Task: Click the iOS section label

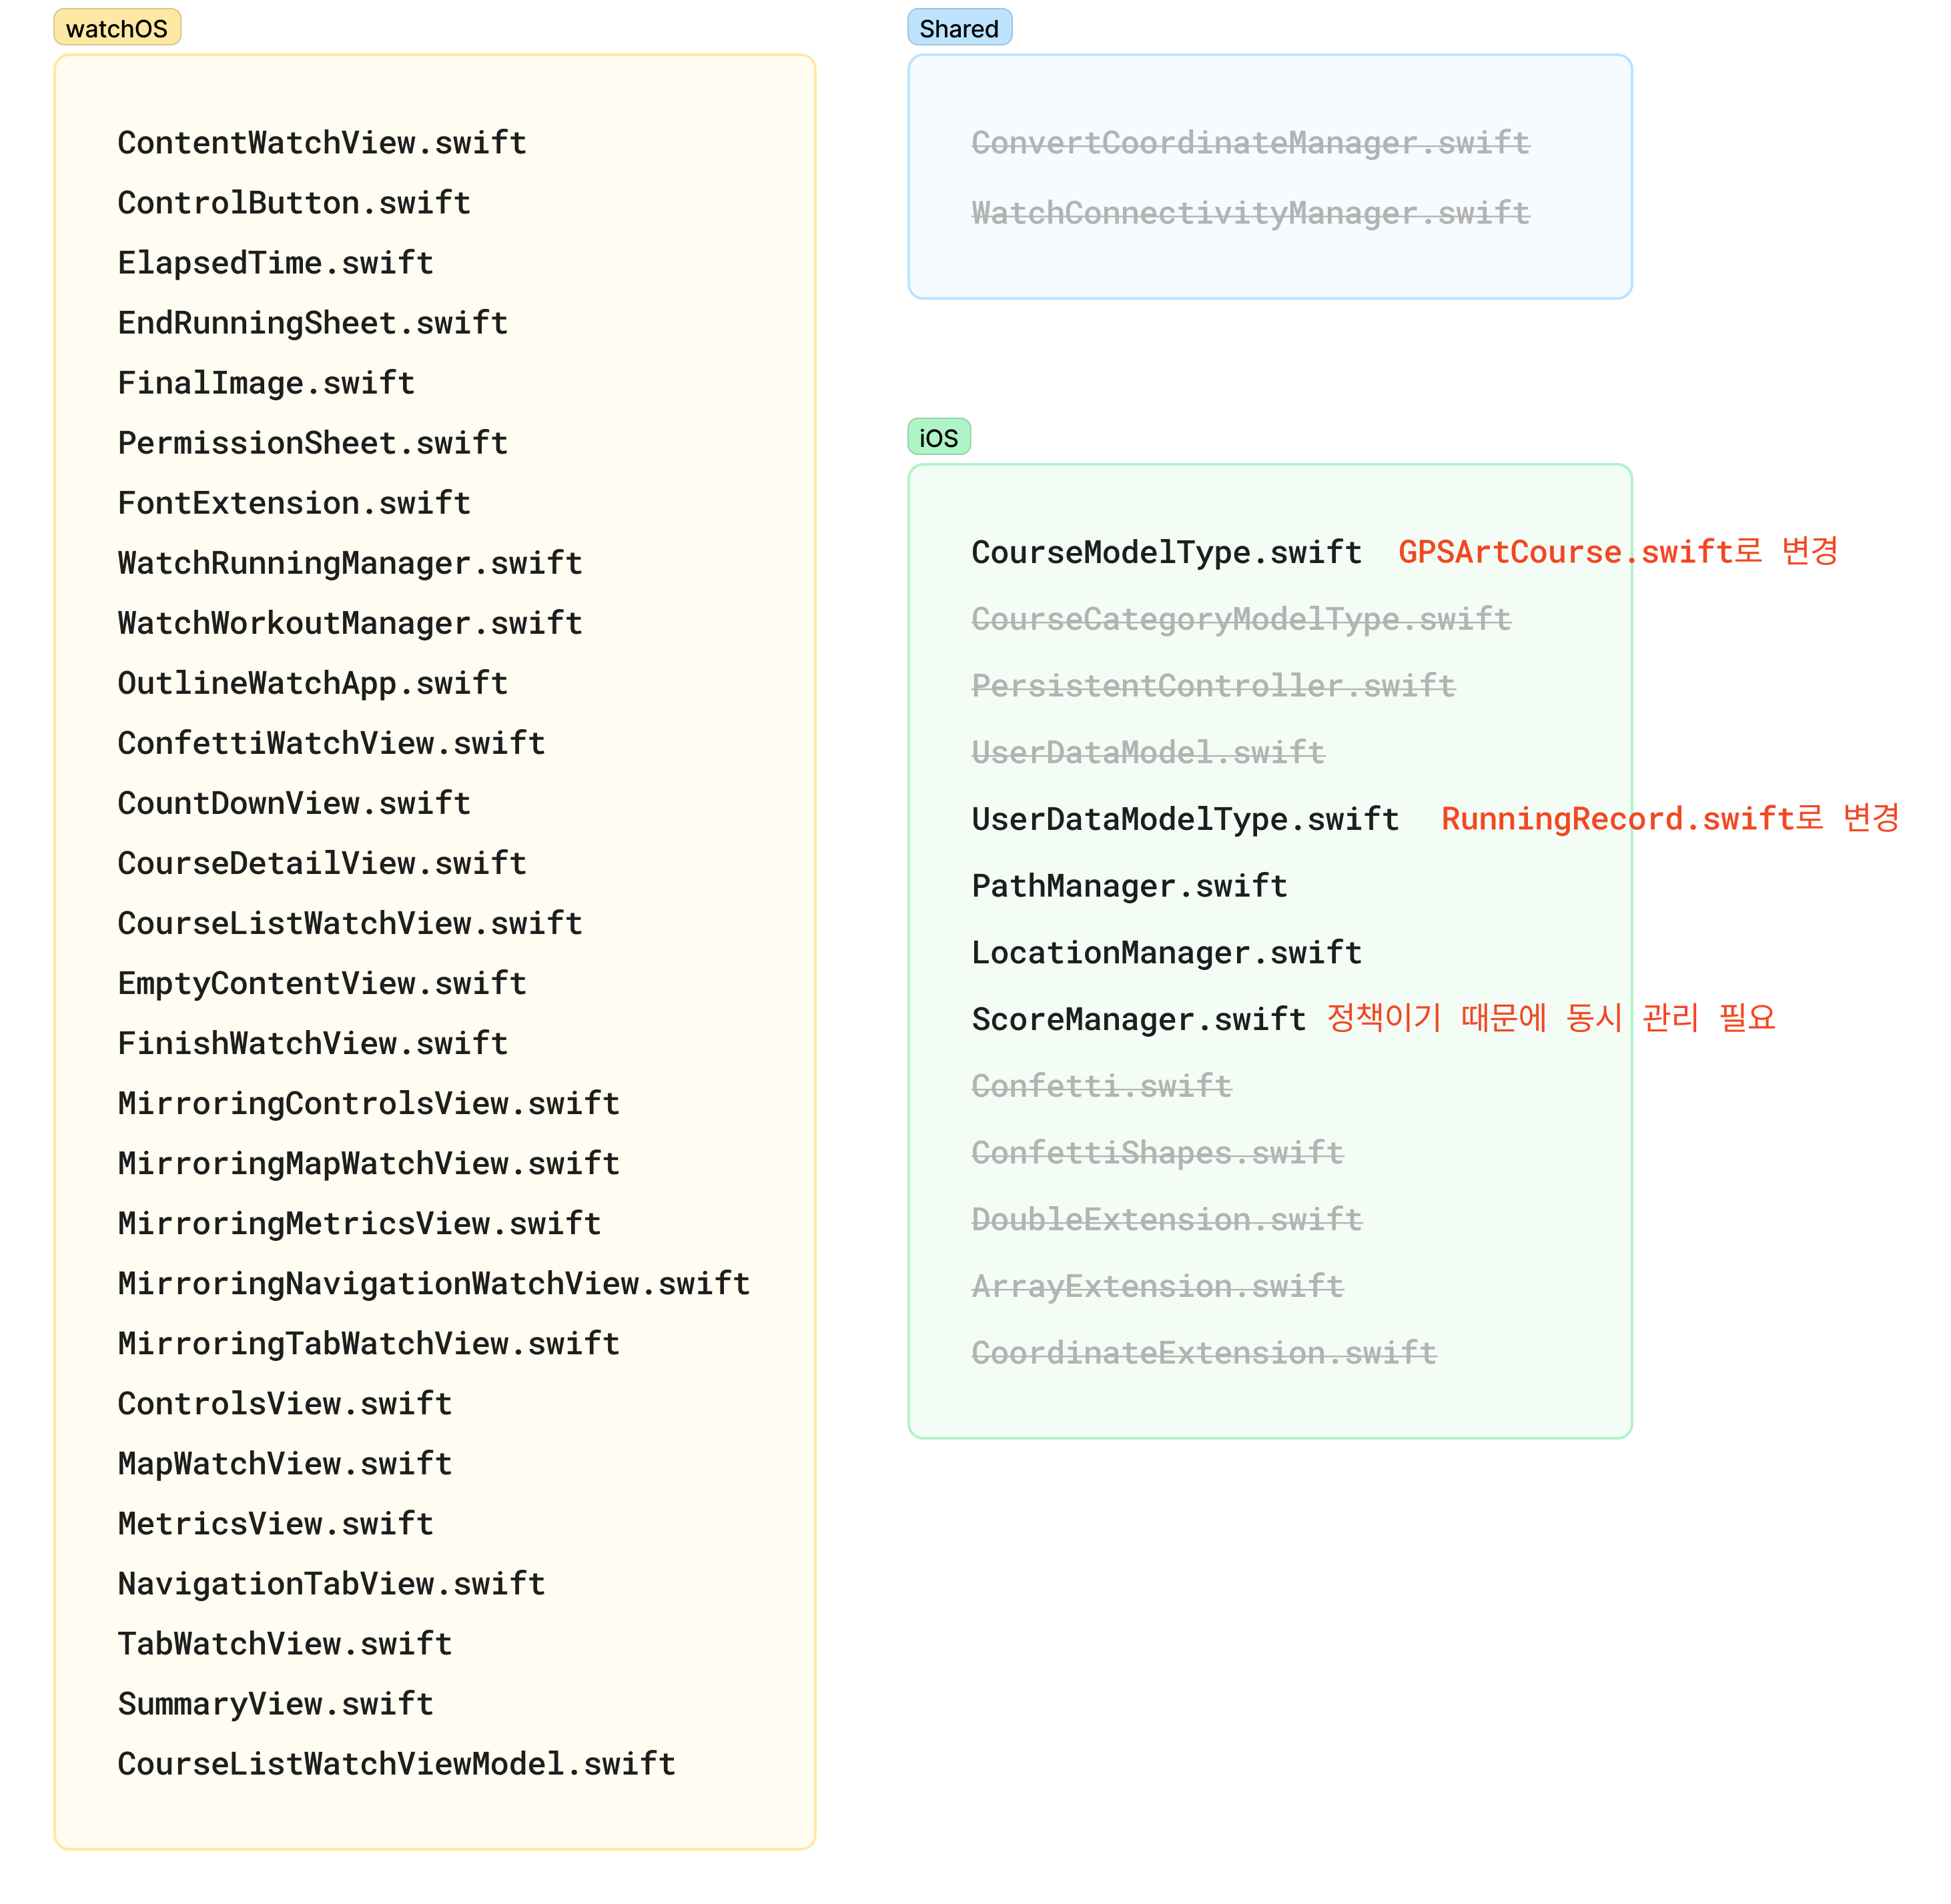Action: [x=938, y=437]
